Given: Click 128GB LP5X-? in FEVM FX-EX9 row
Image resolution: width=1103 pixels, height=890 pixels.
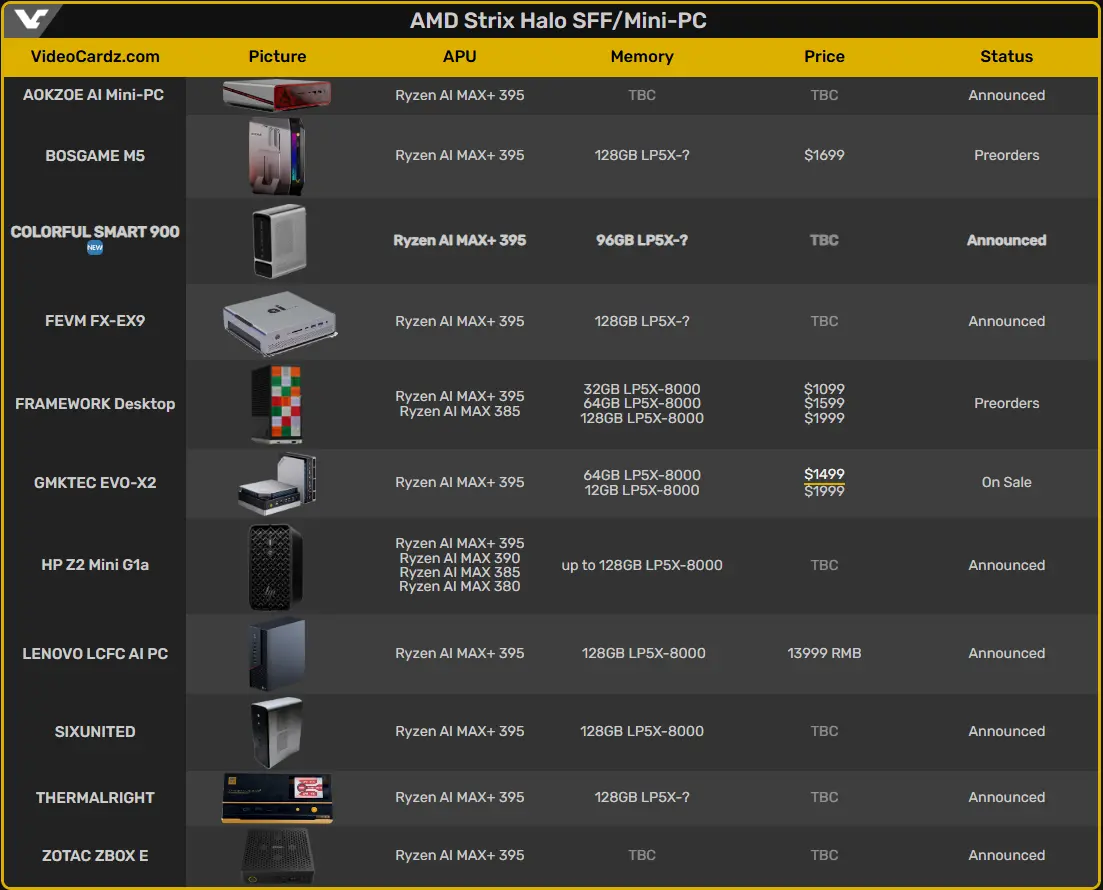Looking at the screenshot, I should coord(642,322).
